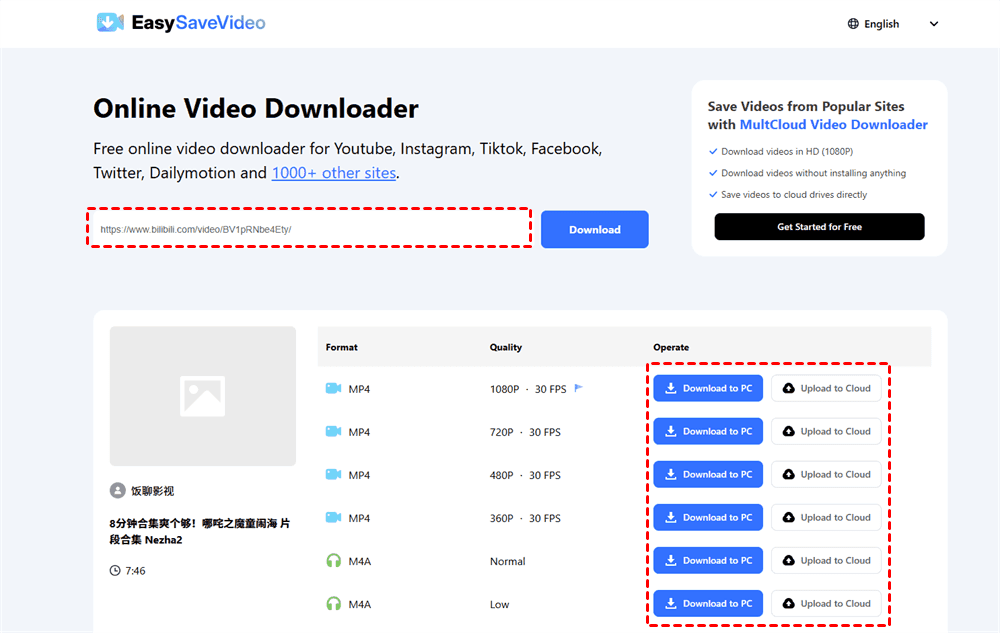Click the 720P · 30 FPS quality text
Image resolution: width=1000 pixels, height=633 pixels.
pos(526,432)
